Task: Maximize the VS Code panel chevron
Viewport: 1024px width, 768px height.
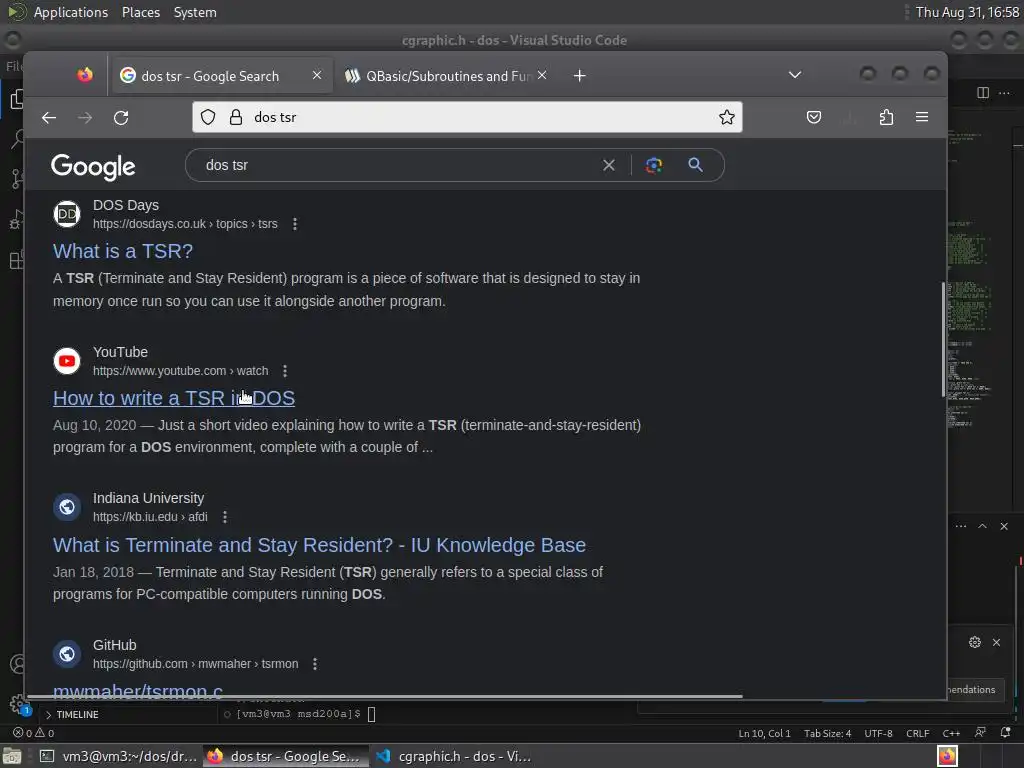Action: (982, 526)
